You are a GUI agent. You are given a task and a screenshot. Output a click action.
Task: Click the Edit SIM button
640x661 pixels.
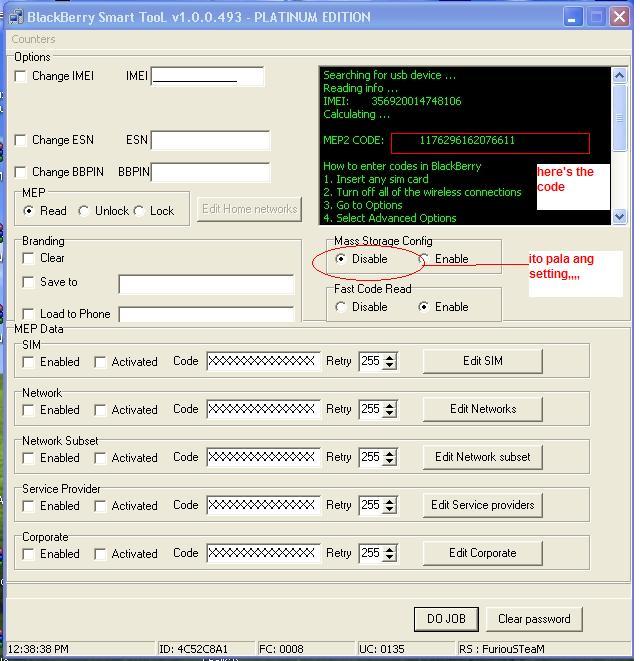tap(482, 361)
